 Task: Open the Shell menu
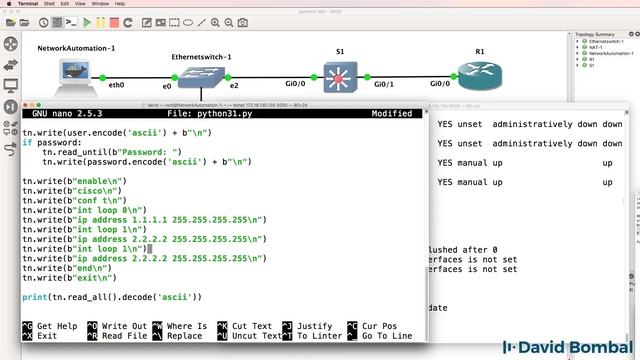(49, 4)
